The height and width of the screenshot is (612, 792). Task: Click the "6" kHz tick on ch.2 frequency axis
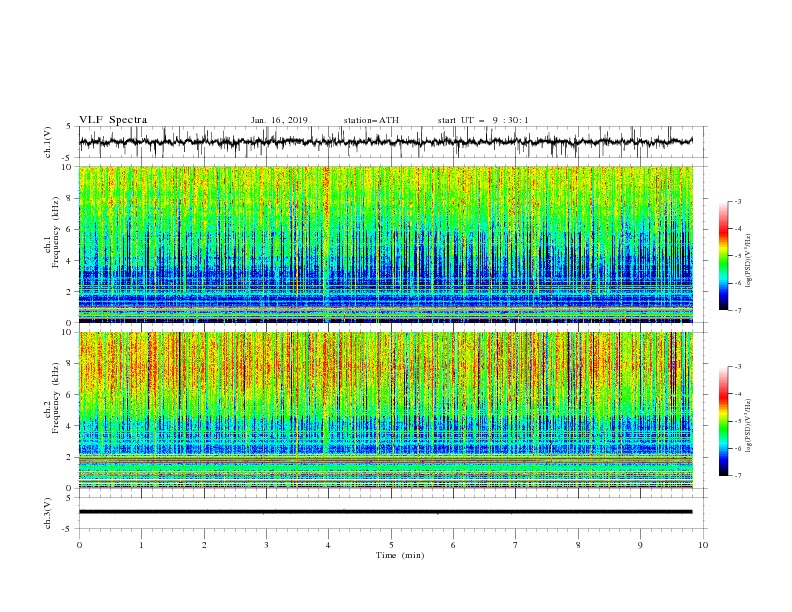pyautogui.click(x=71, y=395)
